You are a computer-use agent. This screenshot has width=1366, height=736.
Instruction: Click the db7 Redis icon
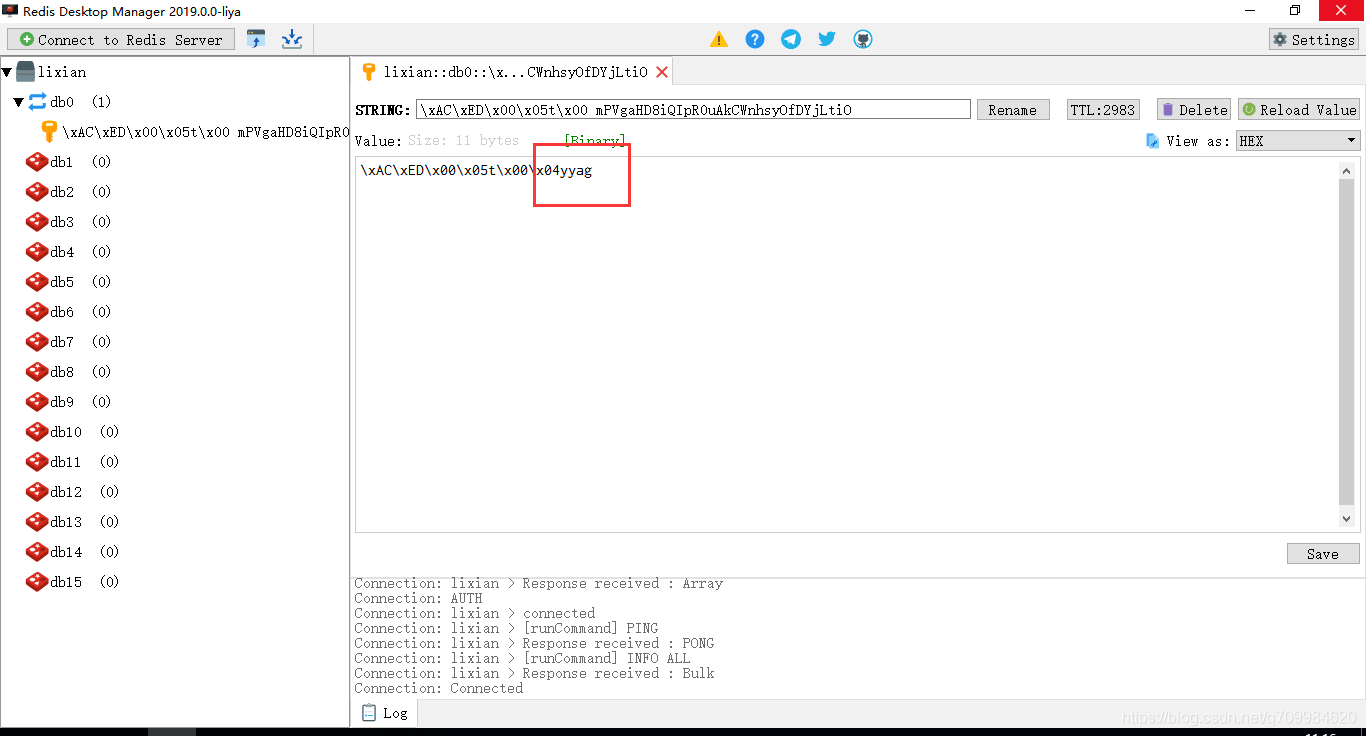[37, 342]
